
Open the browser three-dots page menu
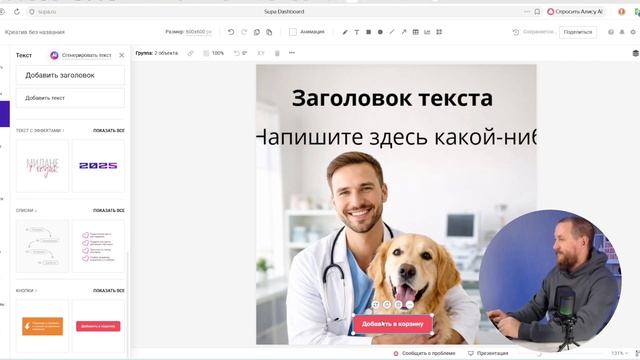tap(527, 12)
